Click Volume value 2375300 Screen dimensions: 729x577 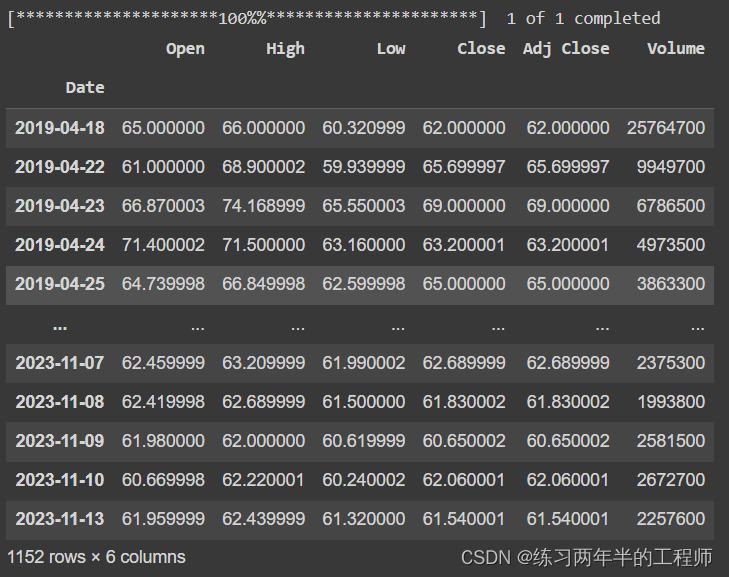[x=671, y=363]
